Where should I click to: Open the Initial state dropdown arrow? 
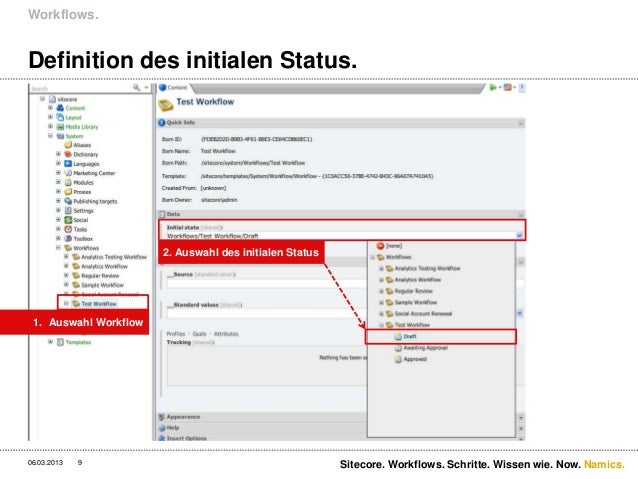519,235
